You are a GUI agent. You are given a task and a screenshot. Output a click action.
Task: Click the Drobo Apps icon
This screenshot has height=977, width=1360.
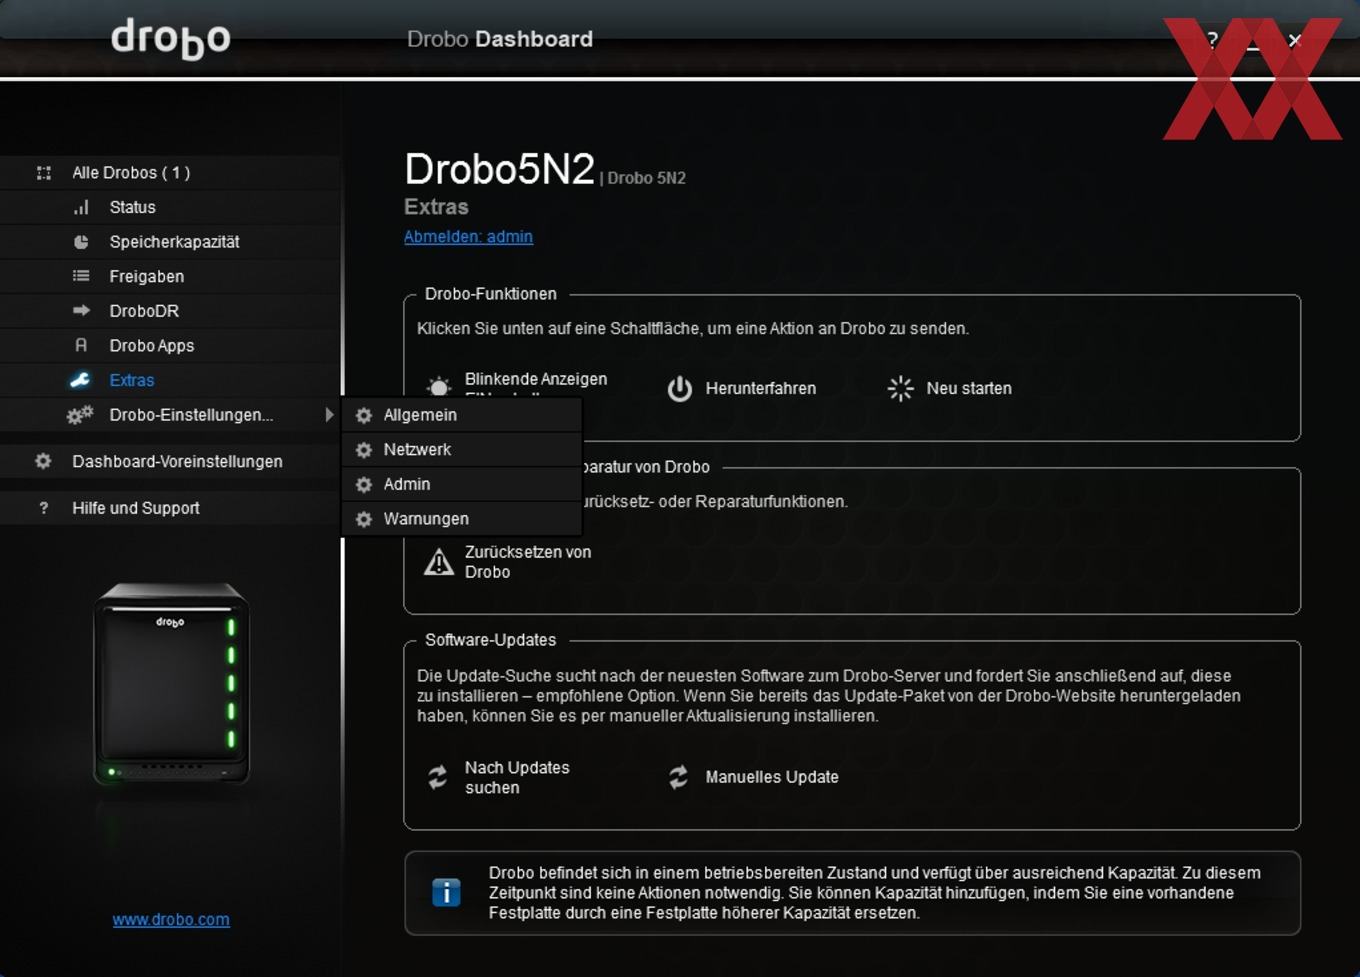pyautogui.click(x=81, y=345)
